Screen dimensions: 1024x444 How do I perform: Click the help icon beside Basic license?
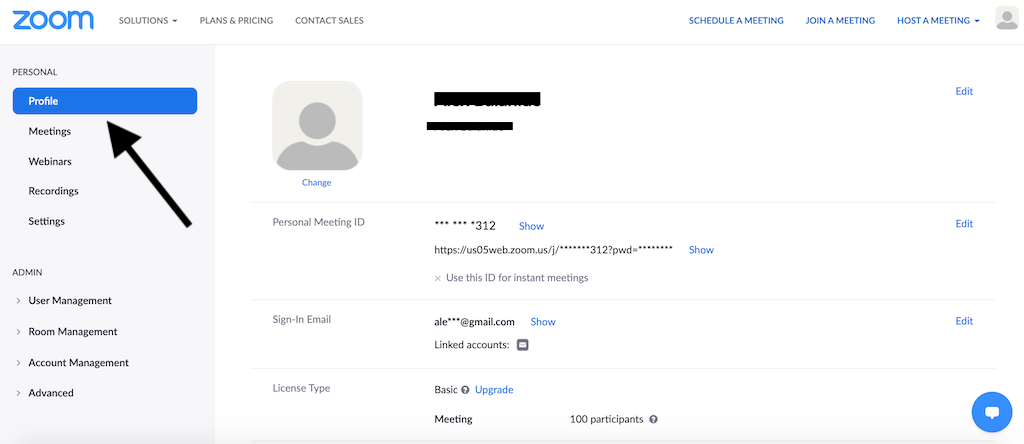point(466,390)
